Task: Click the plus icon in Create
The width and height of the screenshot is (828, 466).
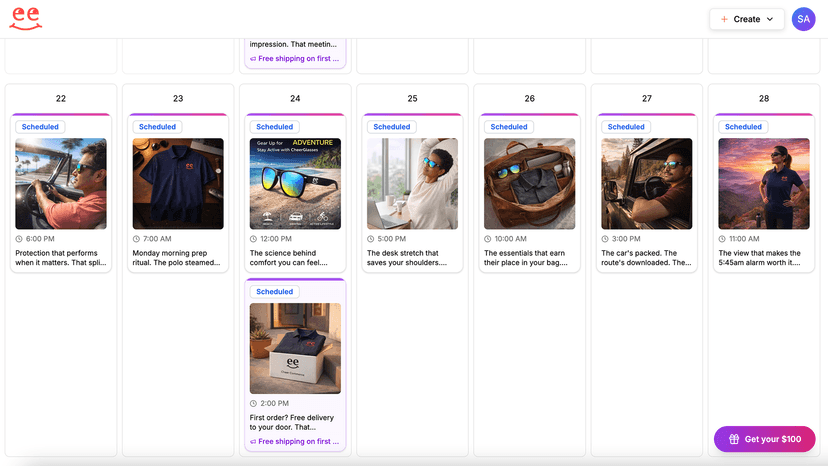Action: click(724, 19)
